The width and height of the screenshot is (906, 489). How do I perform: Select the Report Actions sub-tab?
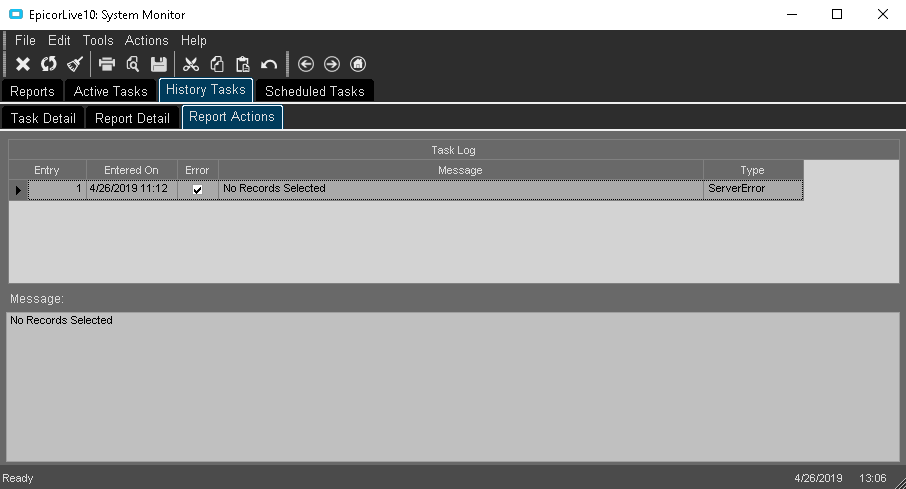(232, 117)
